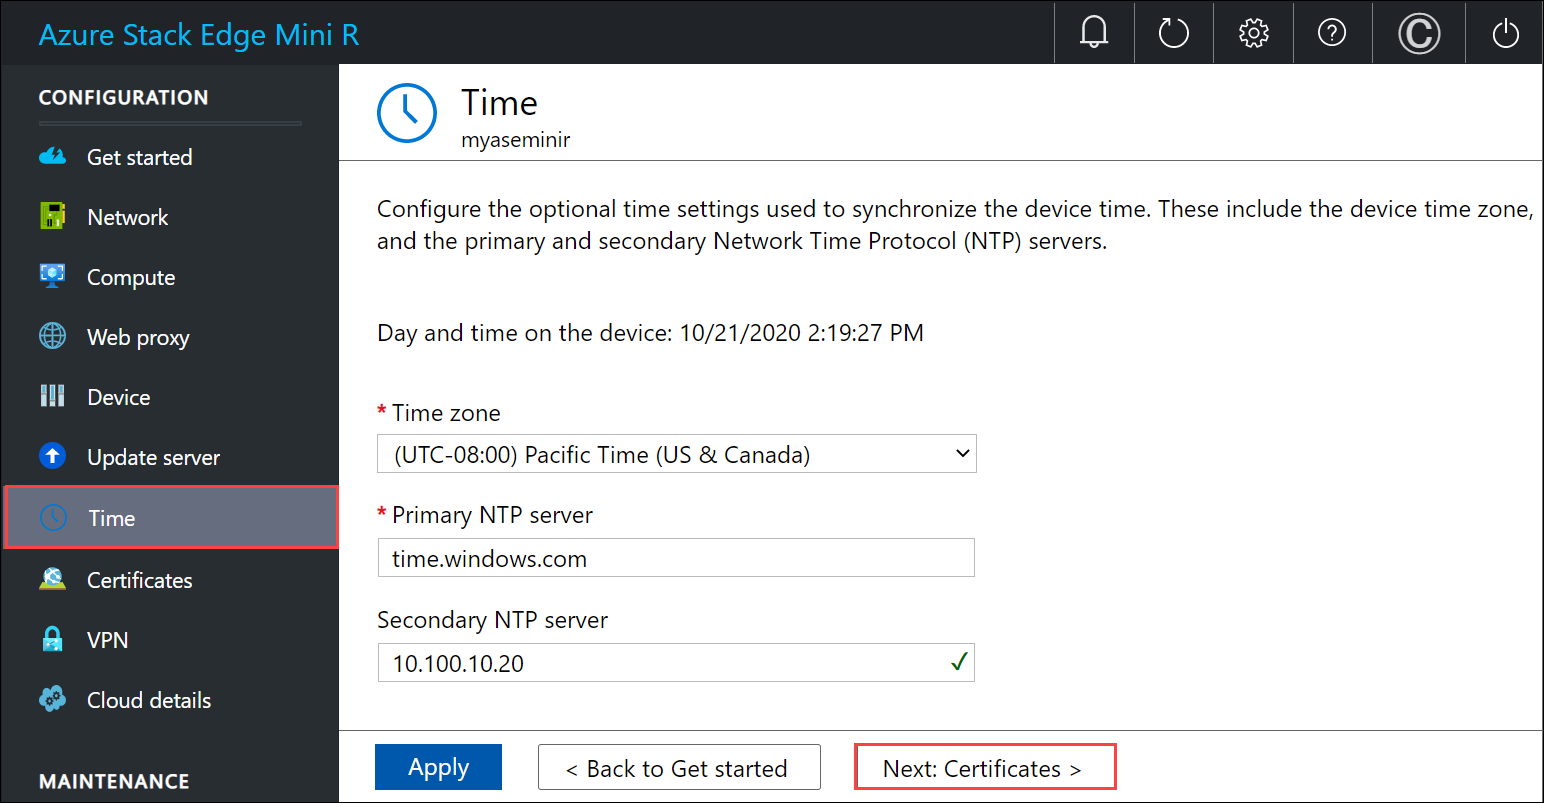This screenshot has height=803, width=1544.
Task: Select Device in configuration menu
Action: (118, 397)
